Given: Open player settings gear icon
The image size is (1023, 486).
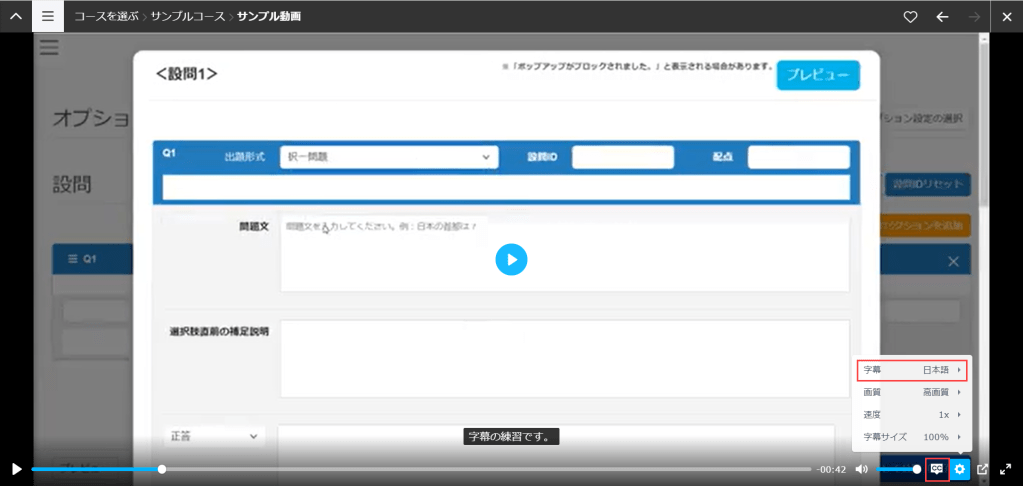Looking at the screenshot, I should click(960, 469).
